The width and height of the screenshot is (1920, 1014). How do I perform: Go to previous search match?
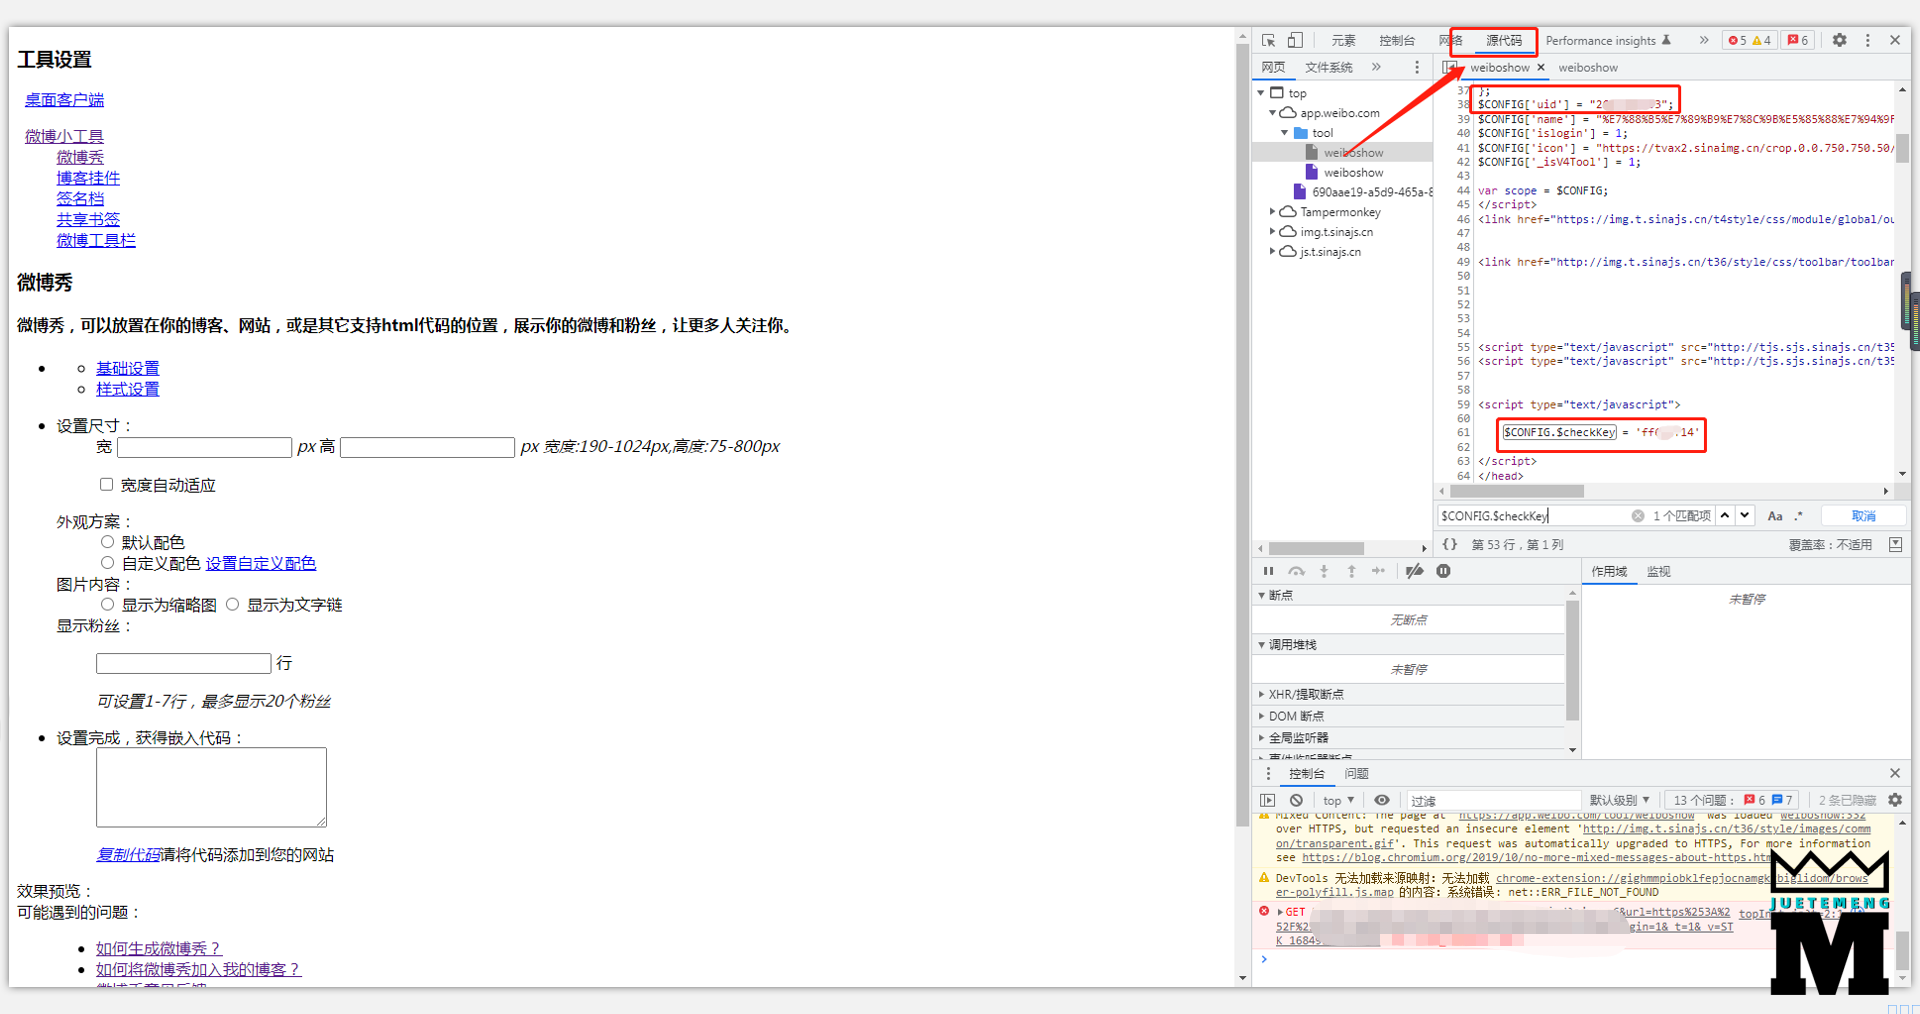point(1725,516)
